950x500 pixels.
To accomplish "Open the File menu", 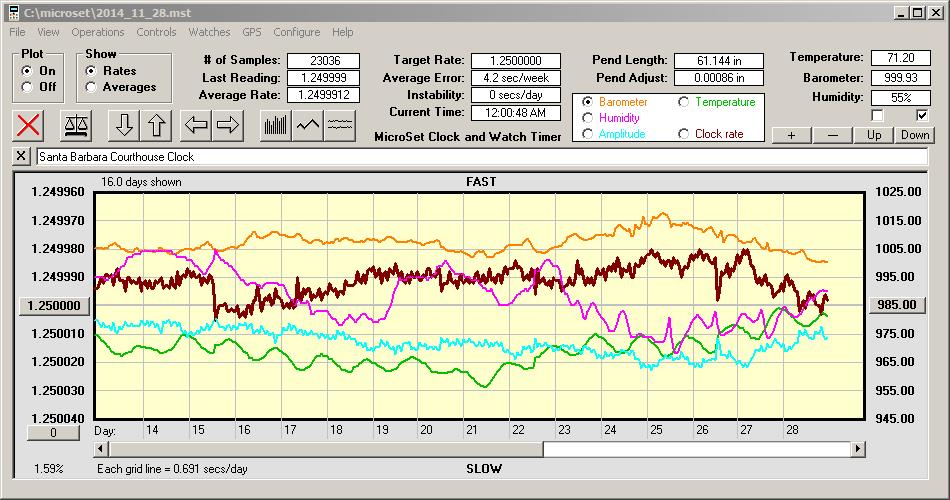I will click(x=17, y=32).
